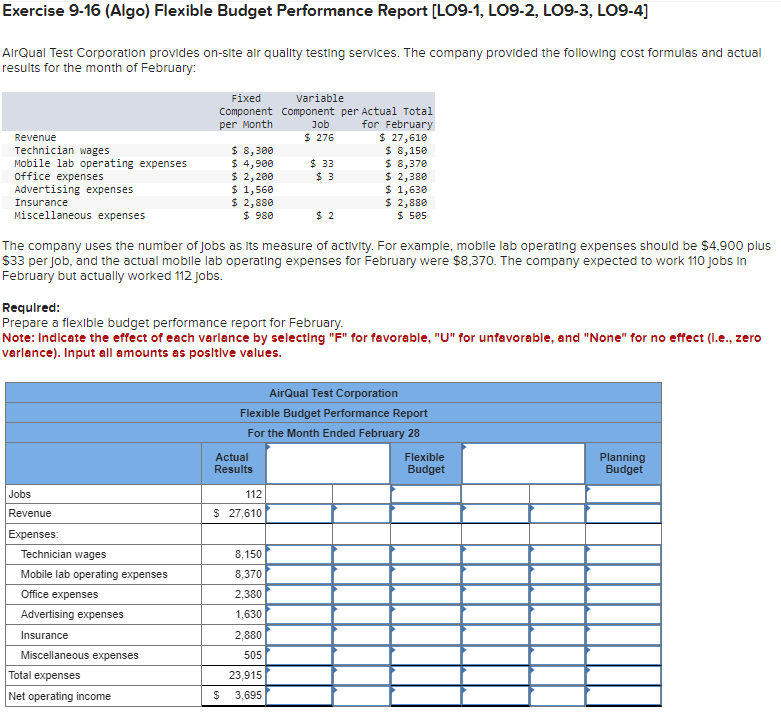The image size is (781, 725).
Task: Click '$ 8,300' Technician wages fixed component
Action: (x=253, y=150)
